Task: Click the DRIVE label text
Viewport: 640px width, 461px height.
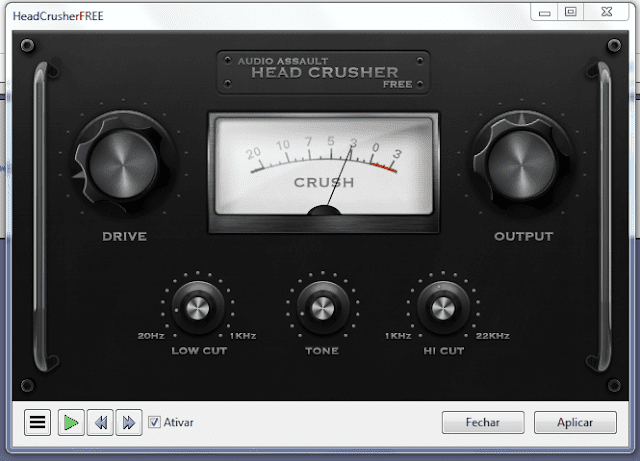Action: point(124,236)
